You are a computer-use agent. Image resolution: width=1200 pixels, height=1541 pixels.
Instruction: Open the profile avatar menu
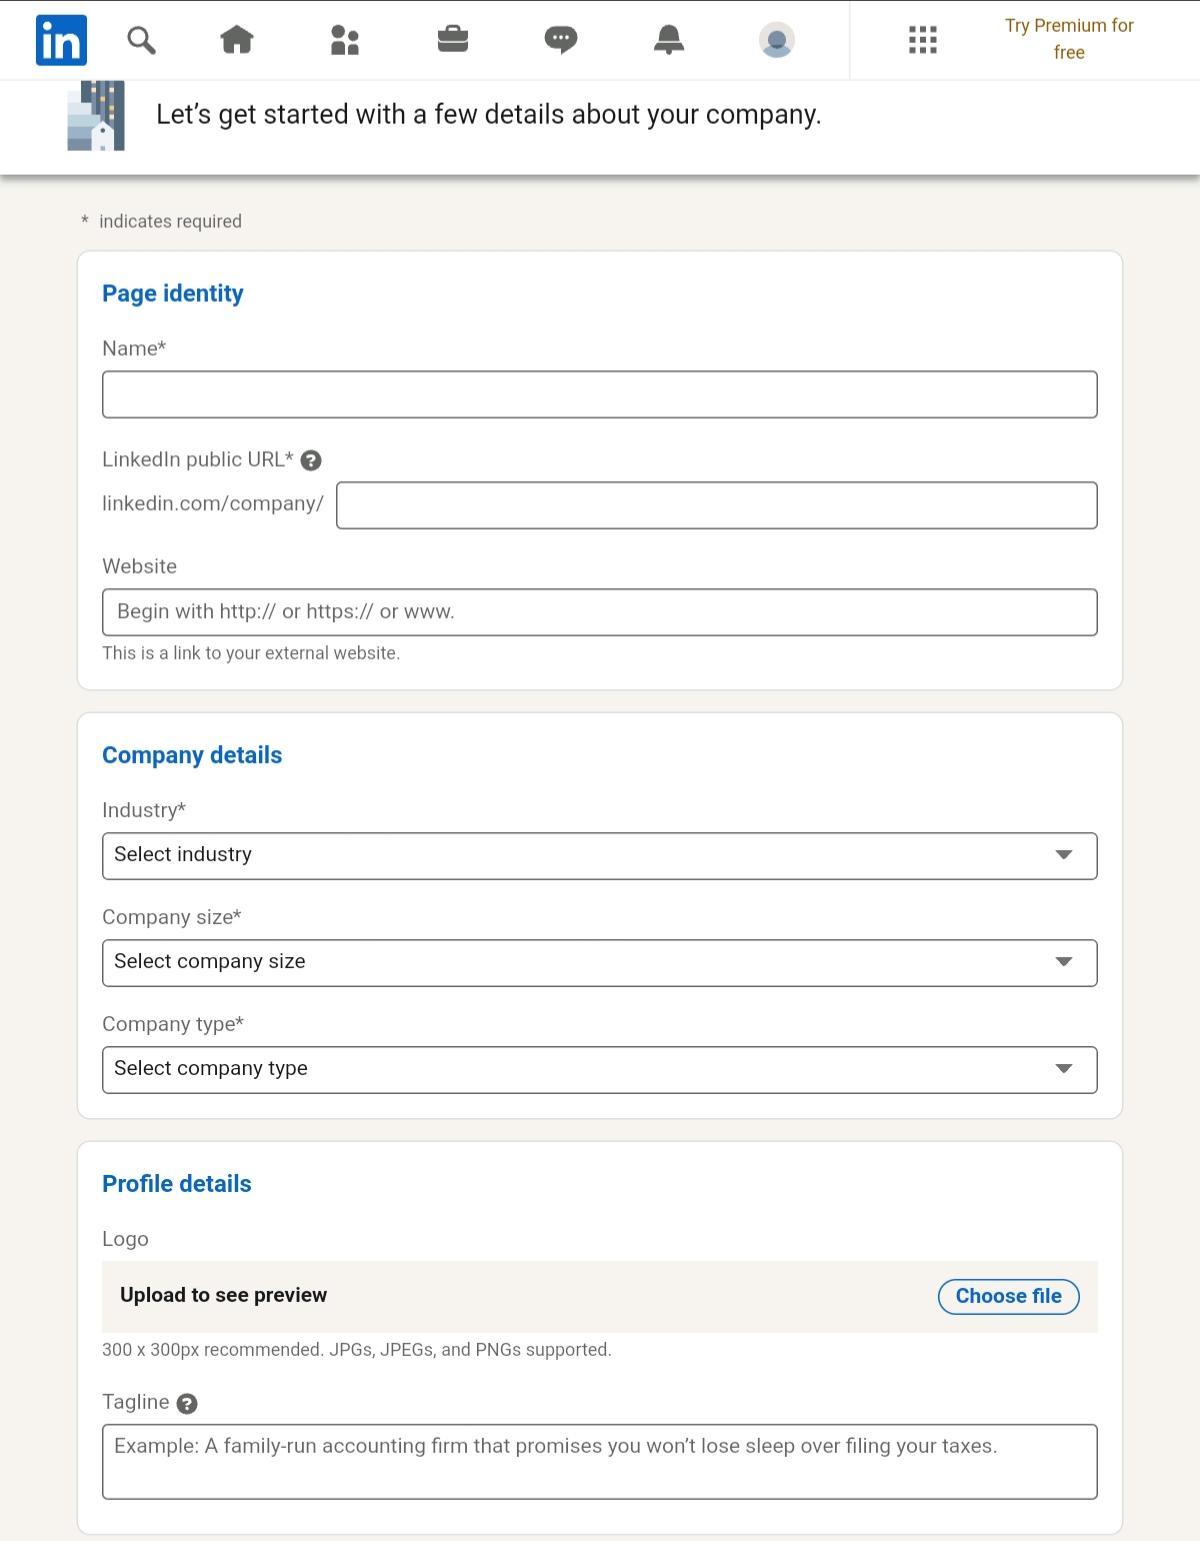click(x=777, y=40)
